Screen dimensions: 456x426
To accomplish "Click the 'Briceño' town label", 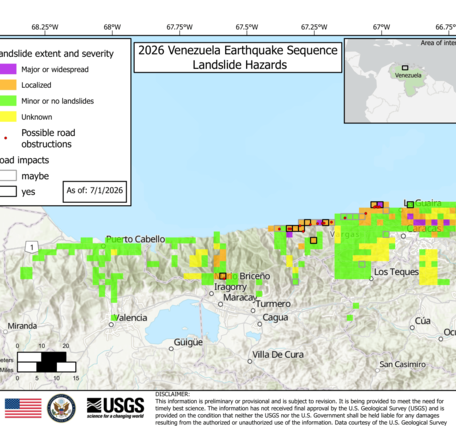I will tap(255, 276).
